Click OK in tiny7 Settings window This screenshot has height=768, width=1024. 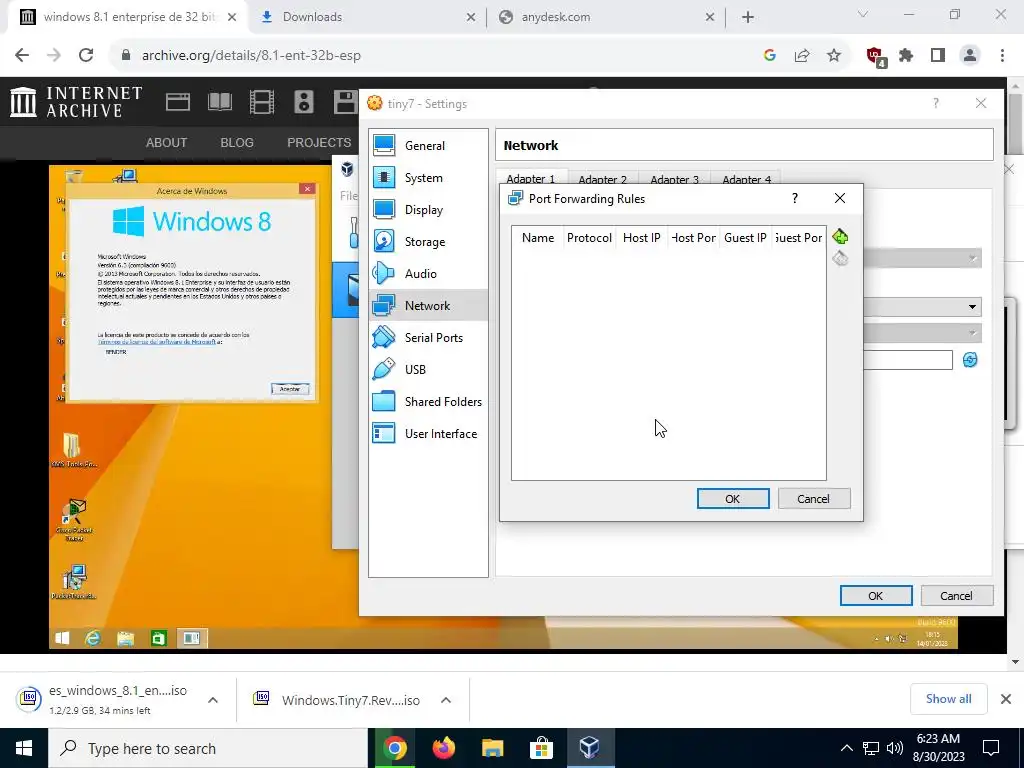pyautogui.click(x=876, y=596)
